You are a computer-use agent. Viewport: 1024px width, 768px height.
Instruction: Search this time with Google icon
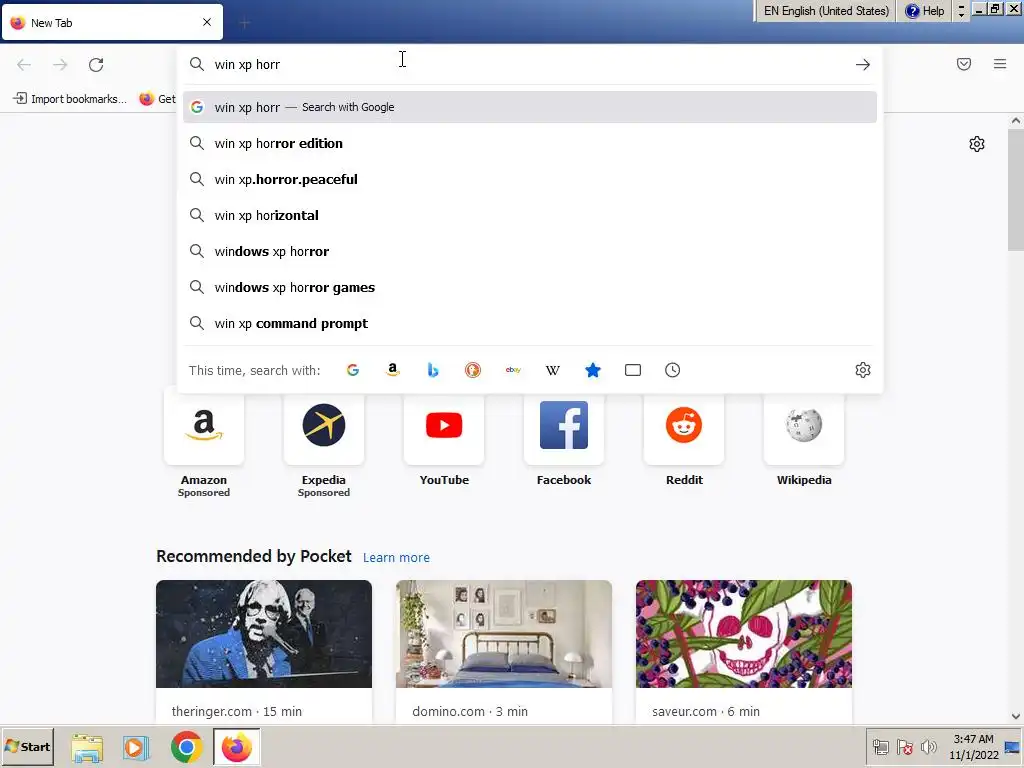pos(353,370)
